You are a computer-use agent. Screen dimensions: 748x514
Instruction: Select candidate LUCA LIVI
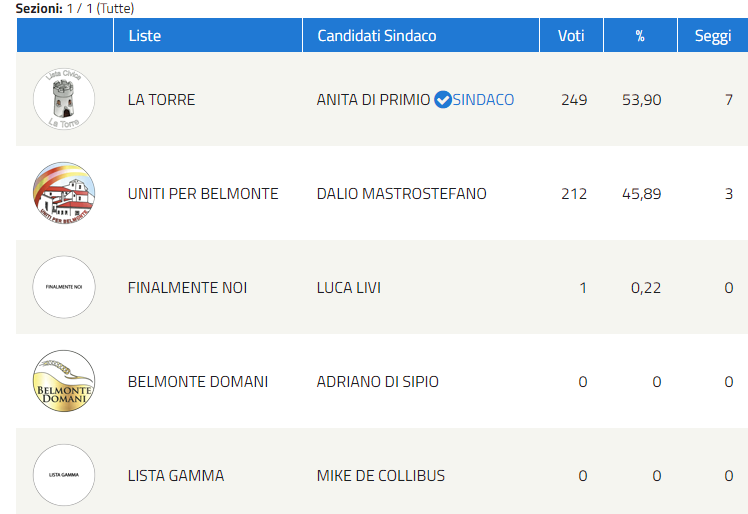pyautogui.click(x=349, y=288)
